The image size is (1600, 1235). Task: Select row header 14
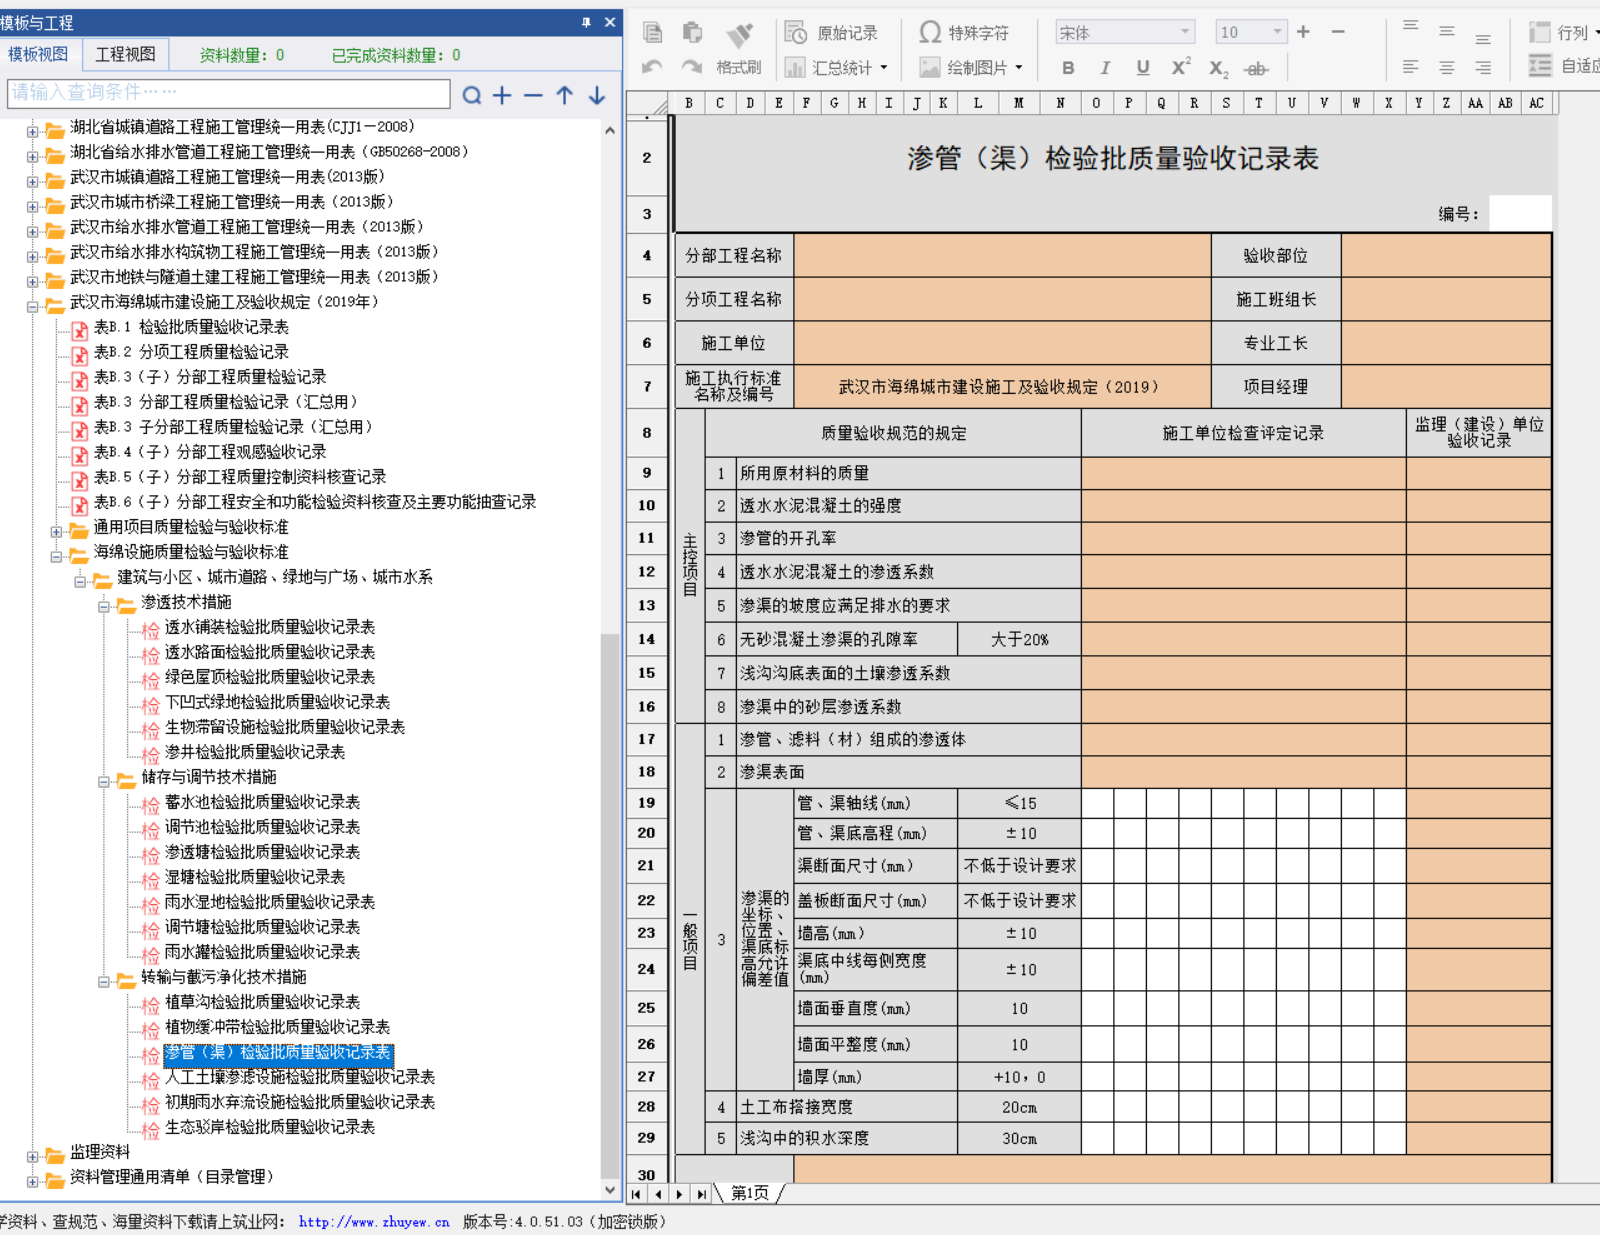647,639
